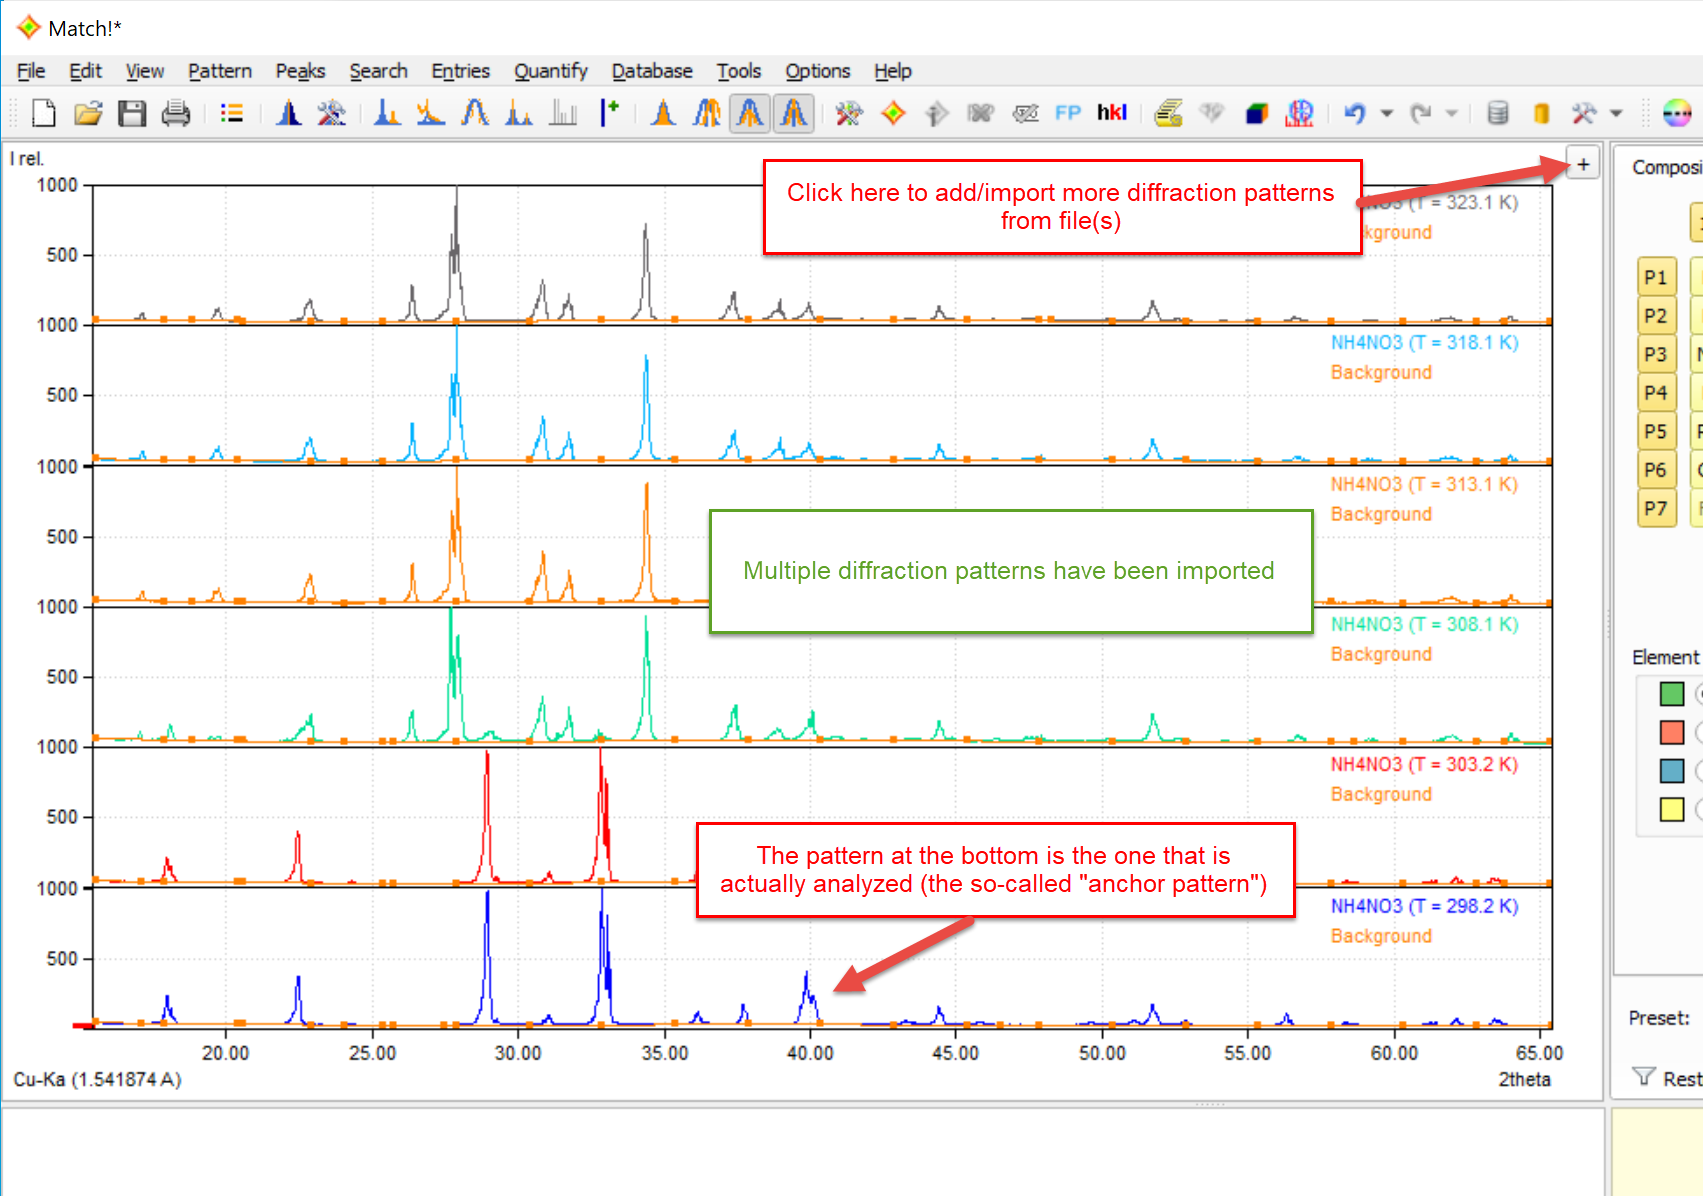
Task: Toggle the P7 period button
Action: (1656, 508)
